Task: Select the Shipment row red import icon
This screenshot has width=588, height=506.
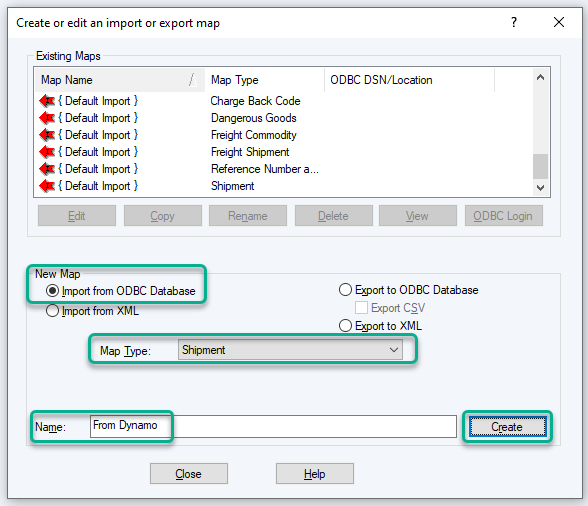Action: coord(47,186)
